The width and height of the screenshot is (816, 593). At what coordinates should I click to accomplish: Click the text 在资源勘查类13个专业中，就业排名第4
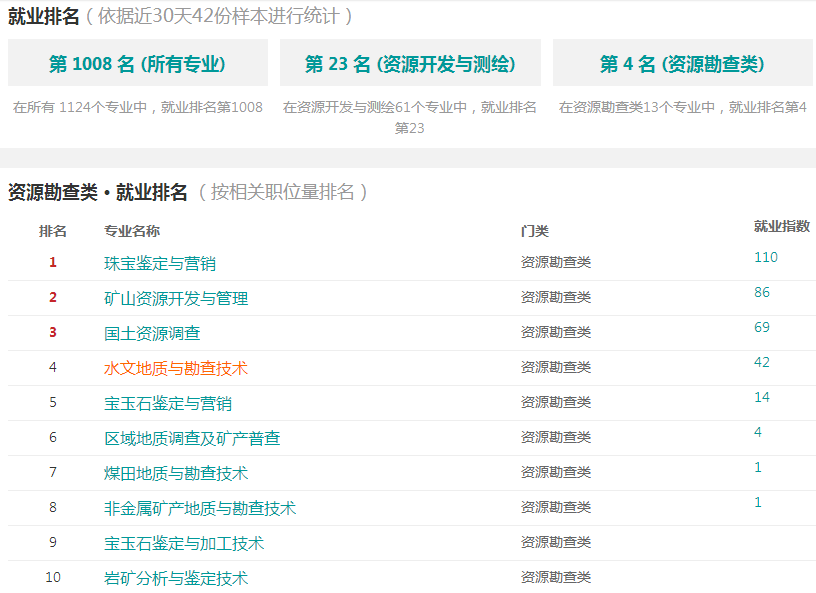click(x=682, y=107)
